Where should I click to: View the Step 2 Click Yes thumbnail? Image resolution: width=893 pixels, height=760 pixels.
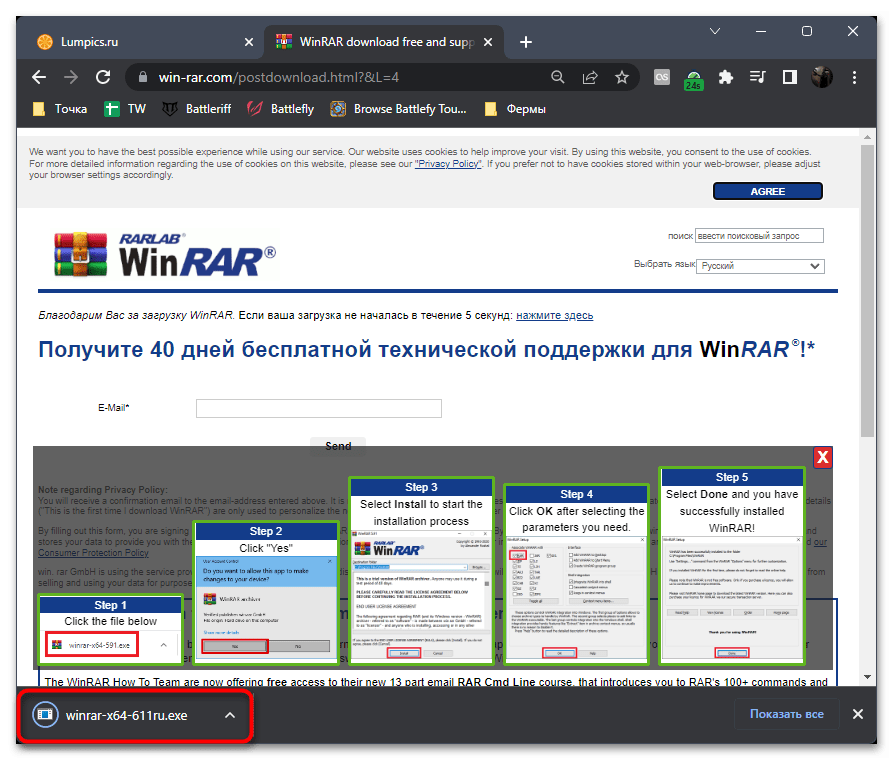266,593
